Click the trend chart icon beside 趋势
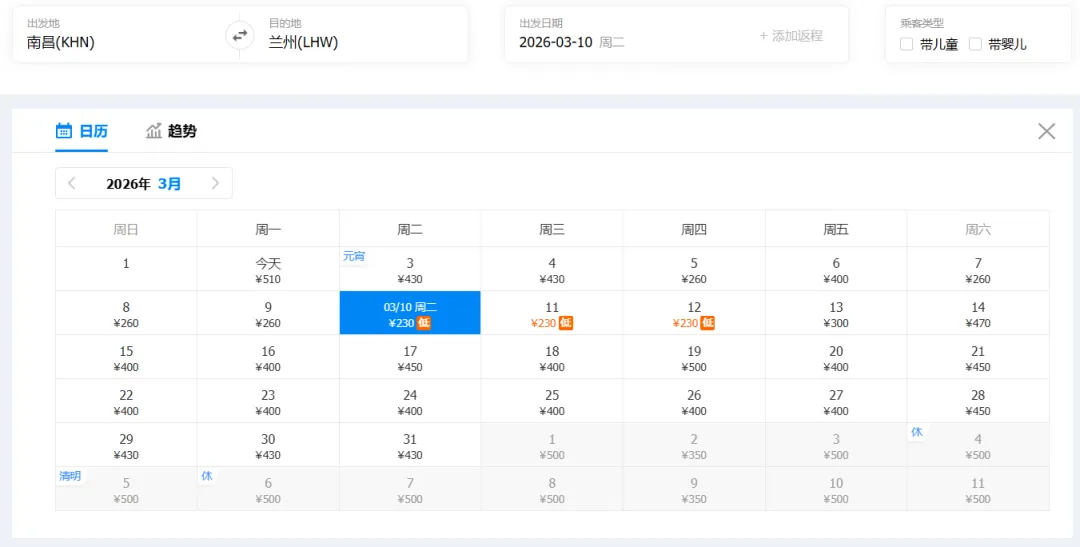Viewport: 1080px width, 547px height. pos(154,130)
